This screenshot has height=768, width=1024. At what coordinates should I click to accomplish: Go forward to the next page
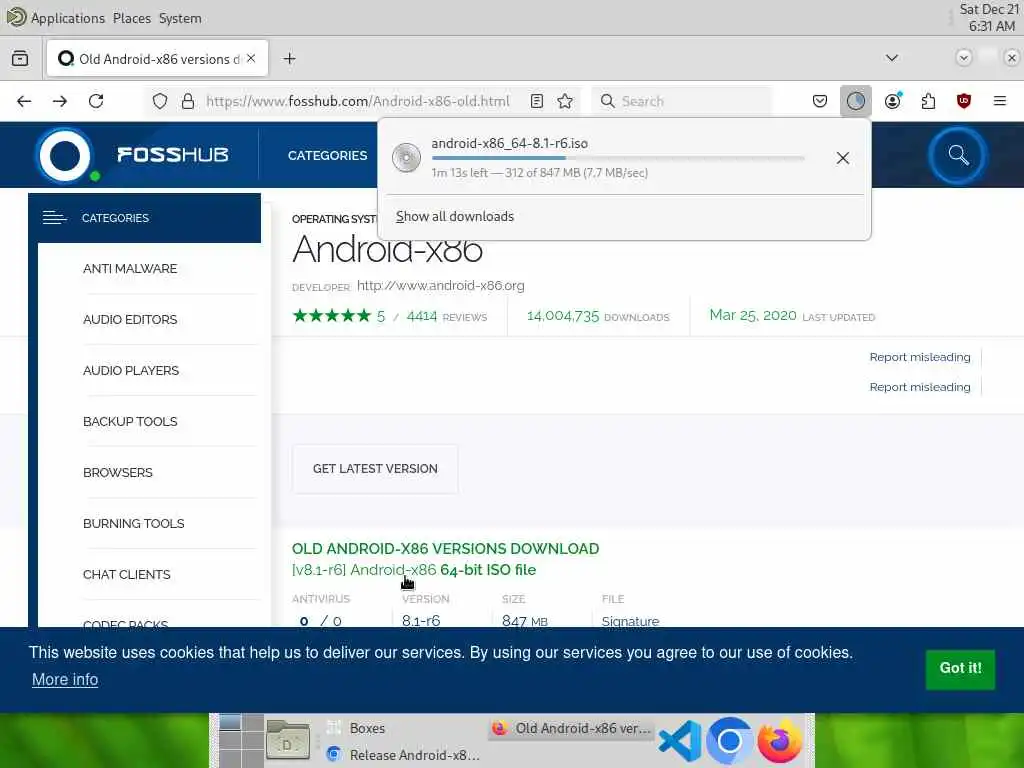pos(59,101)
